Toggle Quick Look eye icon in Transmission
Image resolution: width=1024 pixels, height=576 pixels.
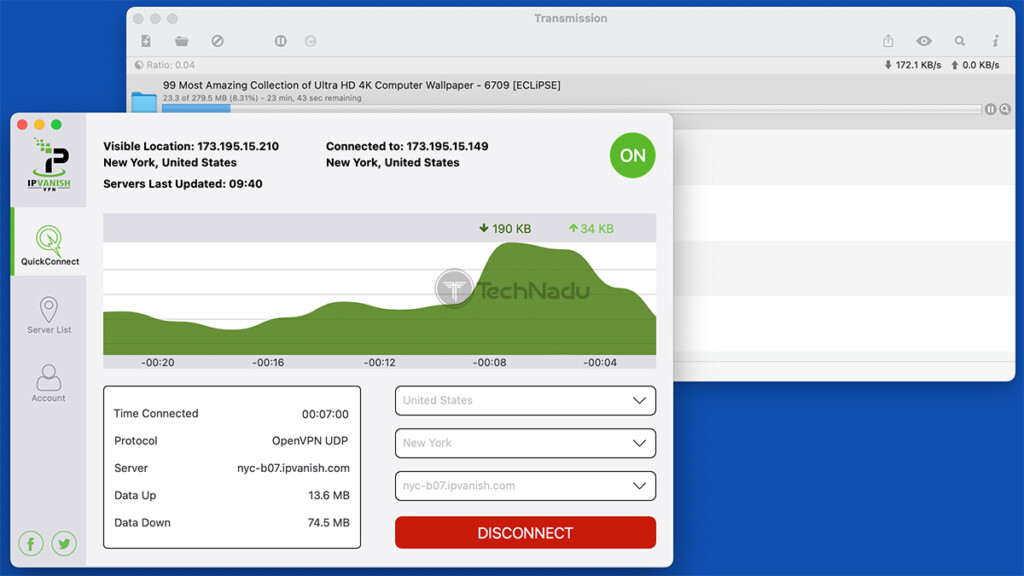[924, 41]
